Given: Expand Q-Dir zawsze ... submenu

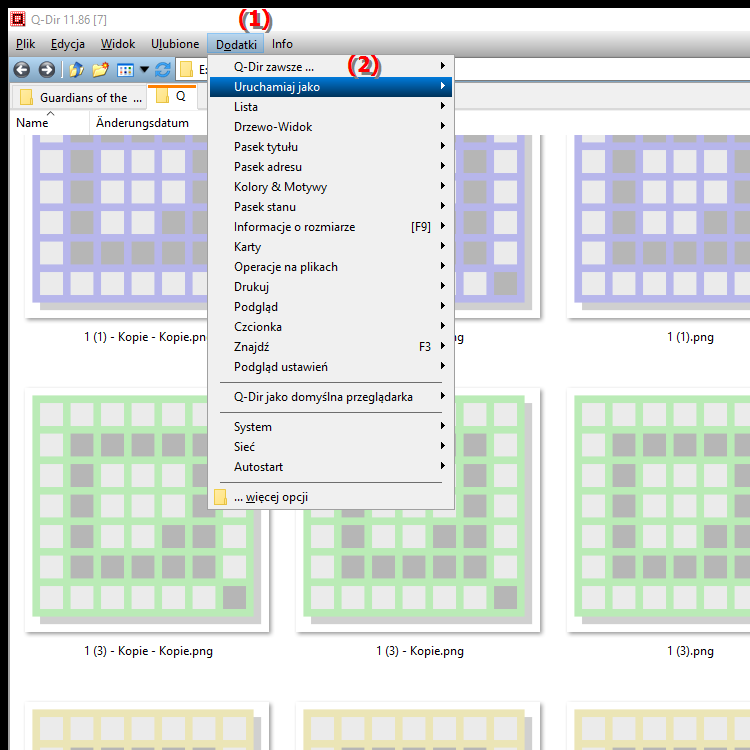Looking at the screenshot, I should [x=331, y=67].
